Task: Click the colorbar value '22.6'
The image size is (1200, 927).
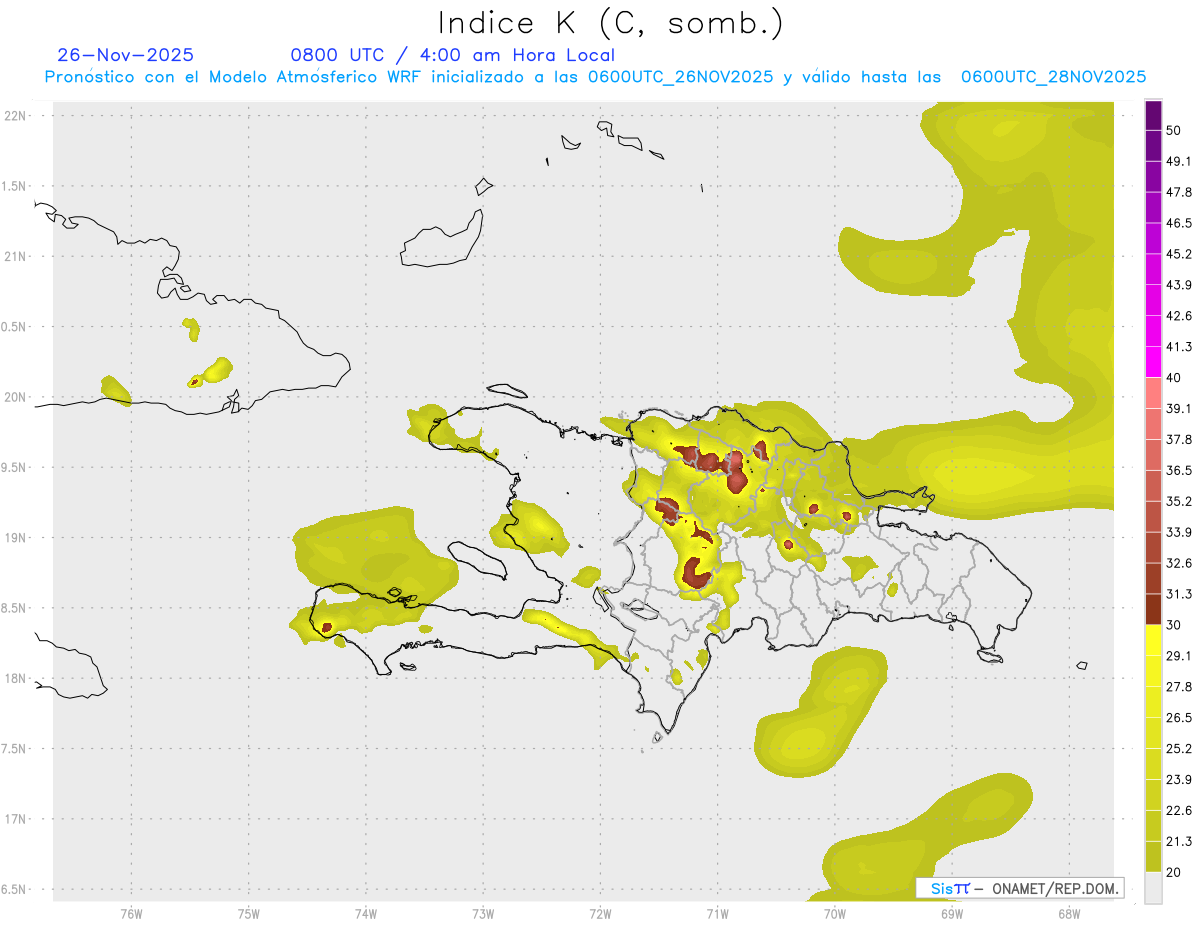Action: pos(1178,811)
